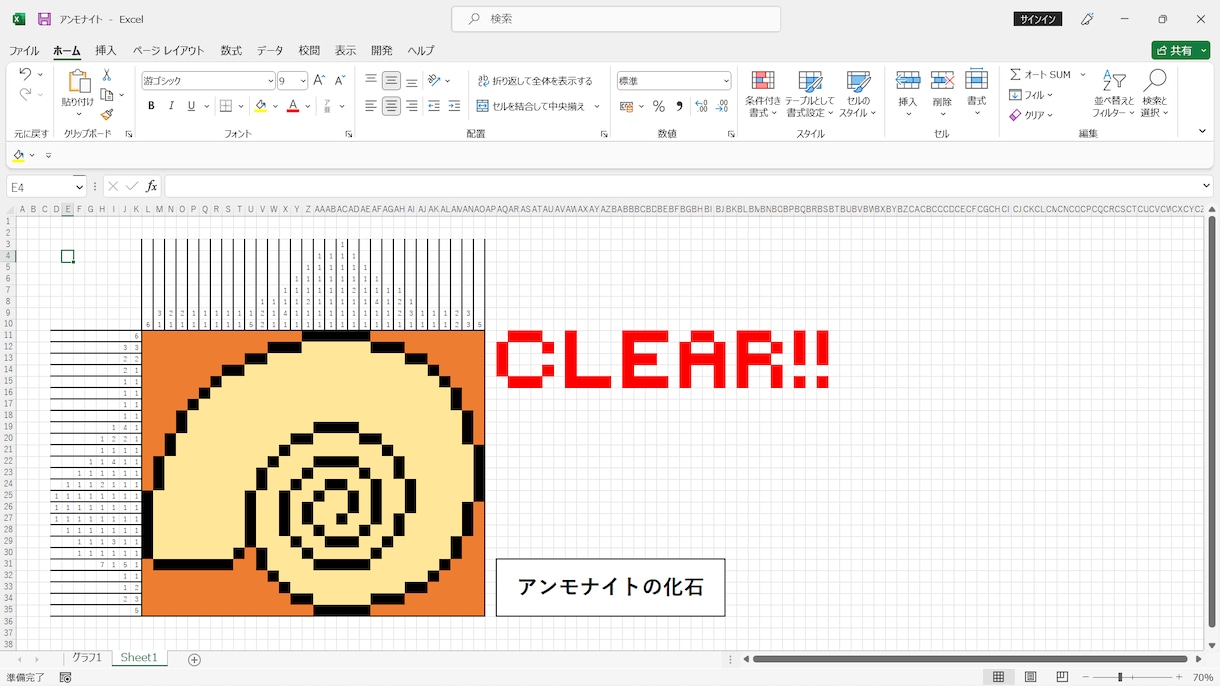Click the Decrease font size icon
This screenshot has height=686, width=1220.
[x=341, y=81]
